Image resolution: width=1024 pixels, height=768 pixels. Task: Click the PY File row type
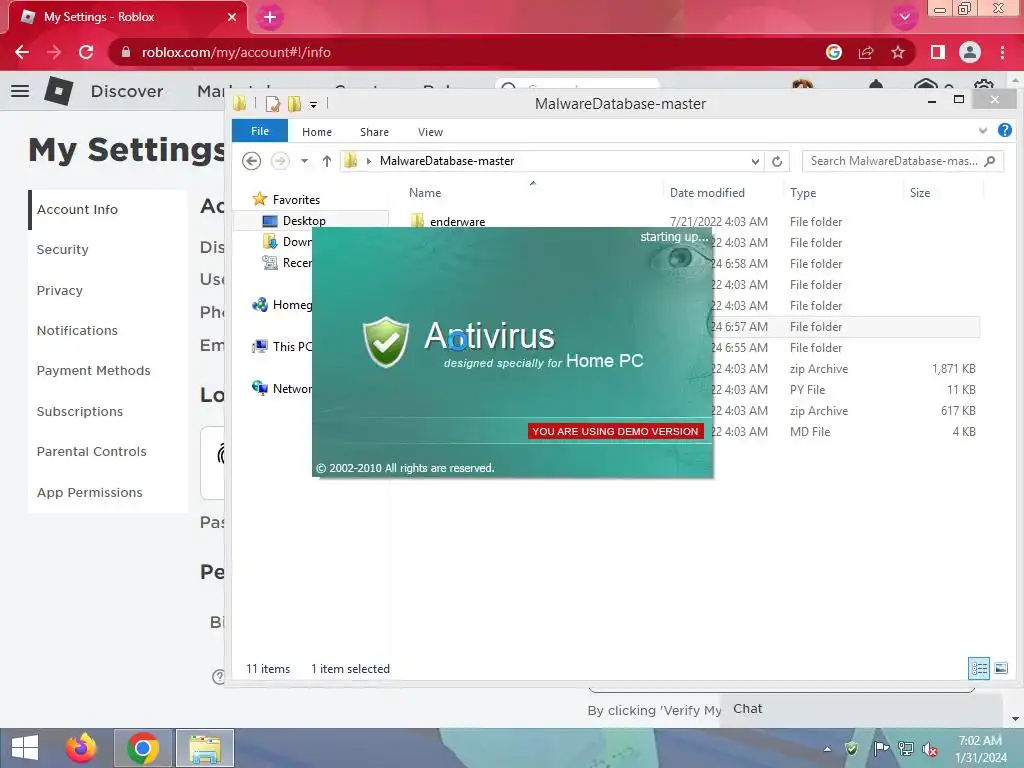click(807, 390)
